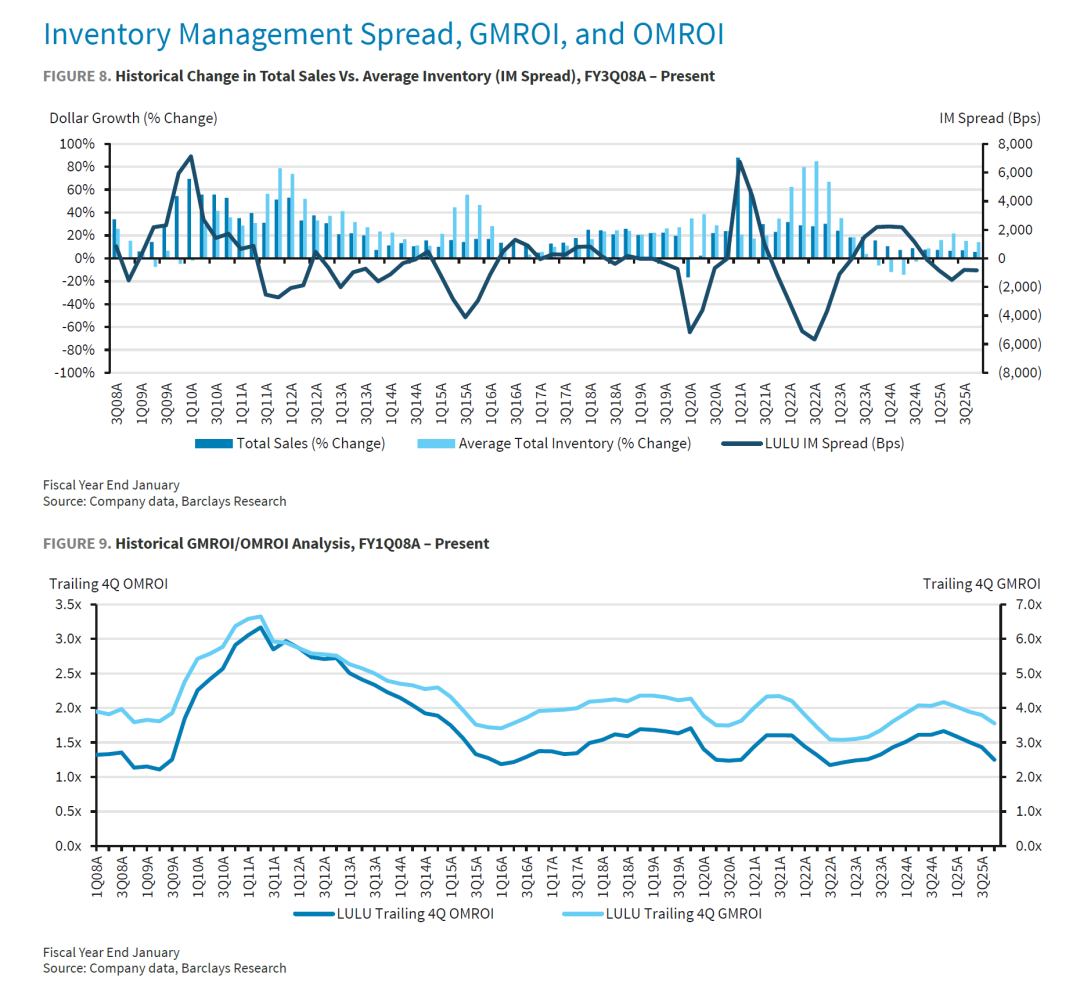Click the FIGURE 8 caption label
The width and height of the screenshot is (1080, 993).
tap(77, 77)
